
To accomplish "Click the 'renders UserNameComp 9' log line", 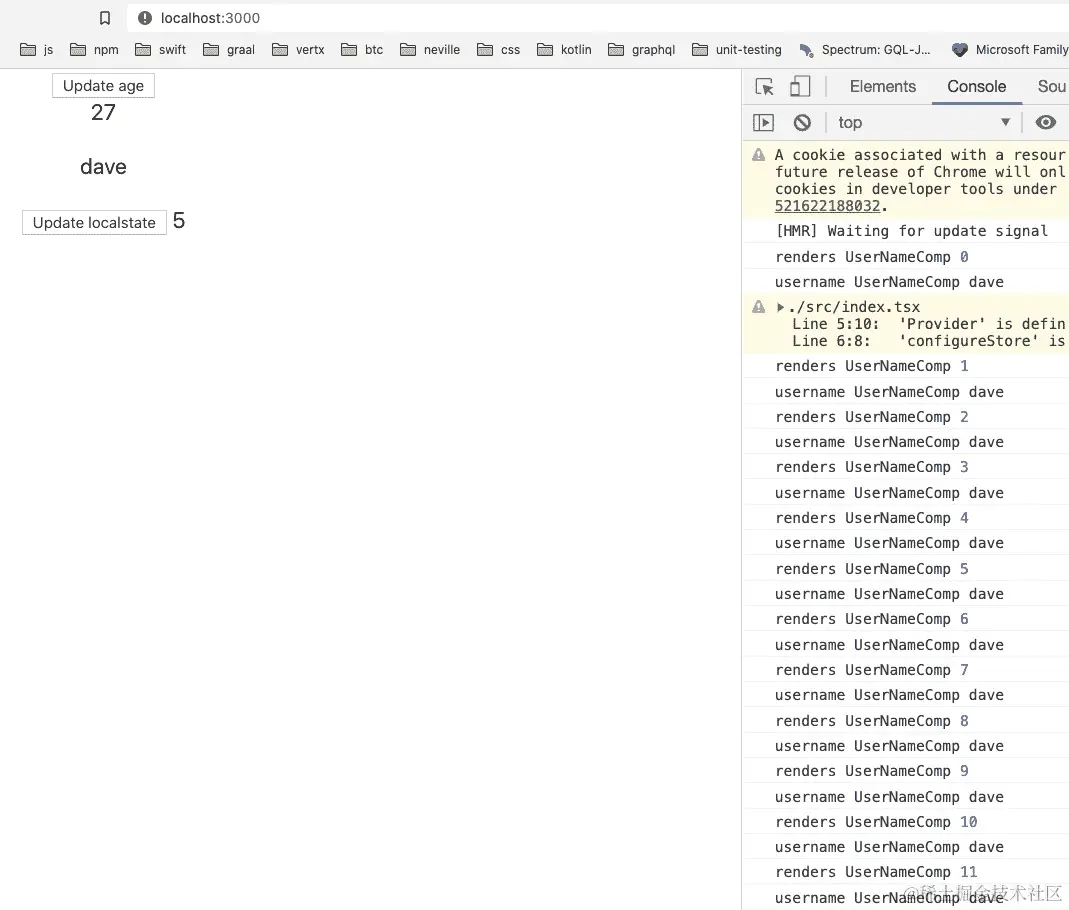I will [871, 771].
